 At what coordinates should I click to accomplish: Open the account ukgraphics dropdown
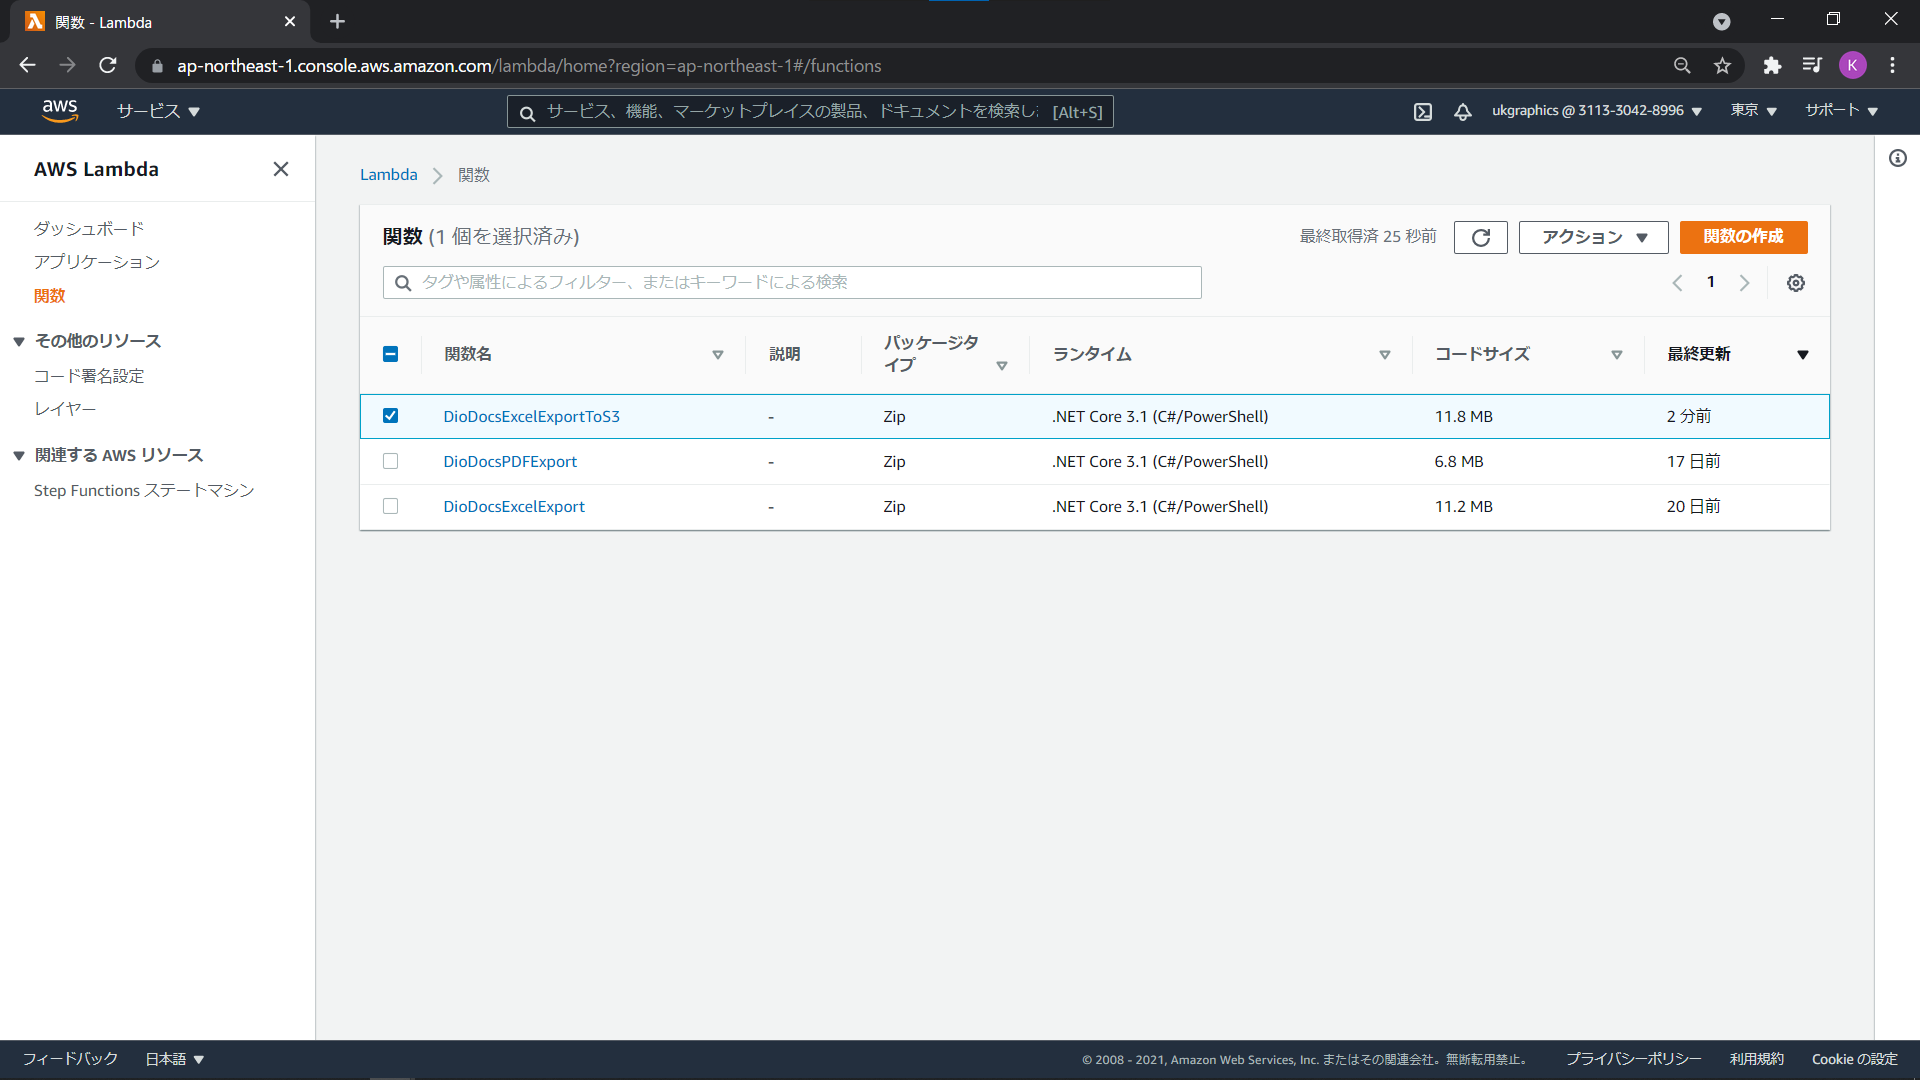pyautogui.click(x=1597, y=111)
